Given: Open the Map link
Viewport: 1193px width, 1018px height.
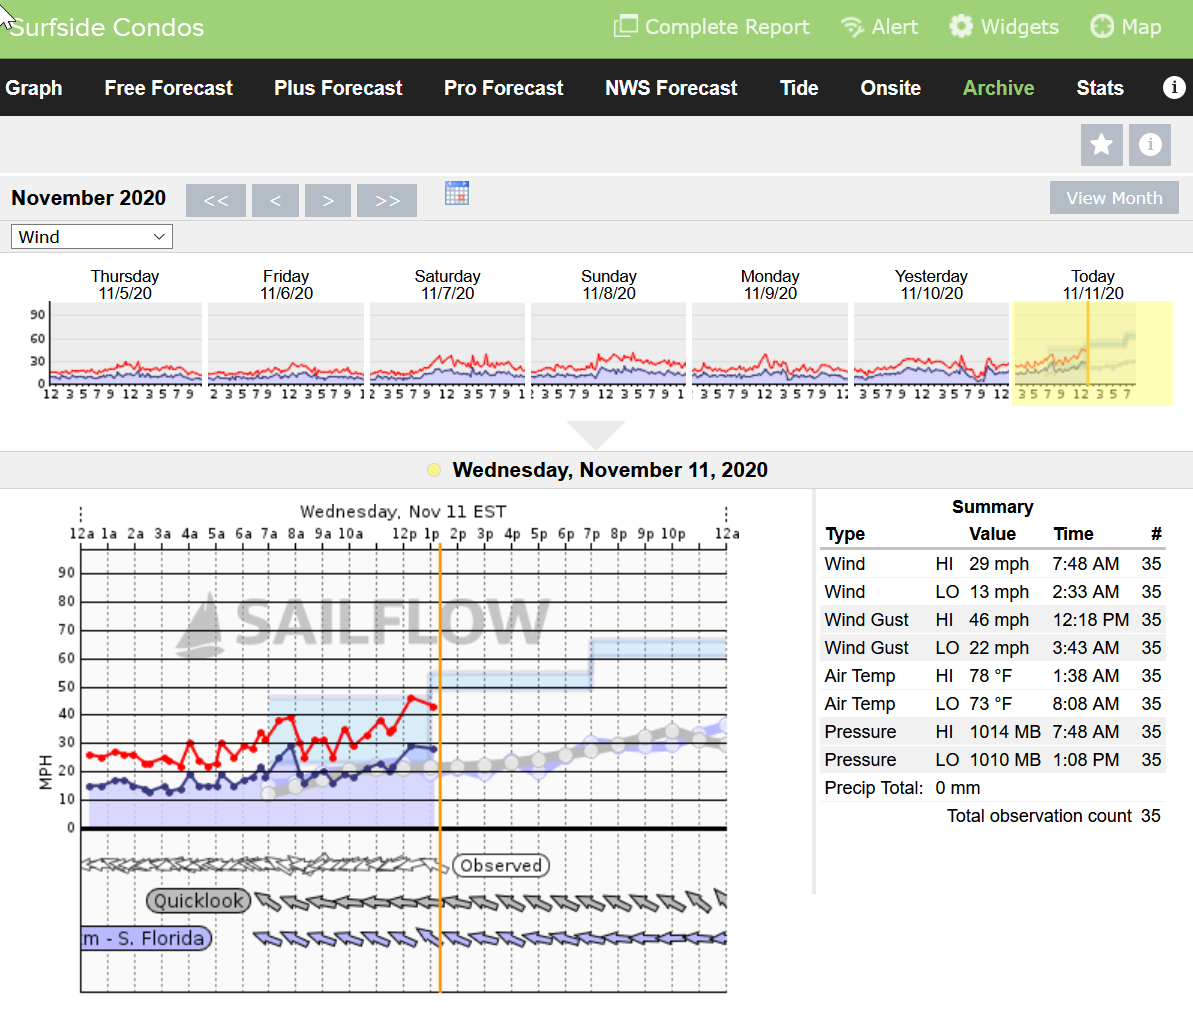Looking at the screenshot, I should 1125,27.
